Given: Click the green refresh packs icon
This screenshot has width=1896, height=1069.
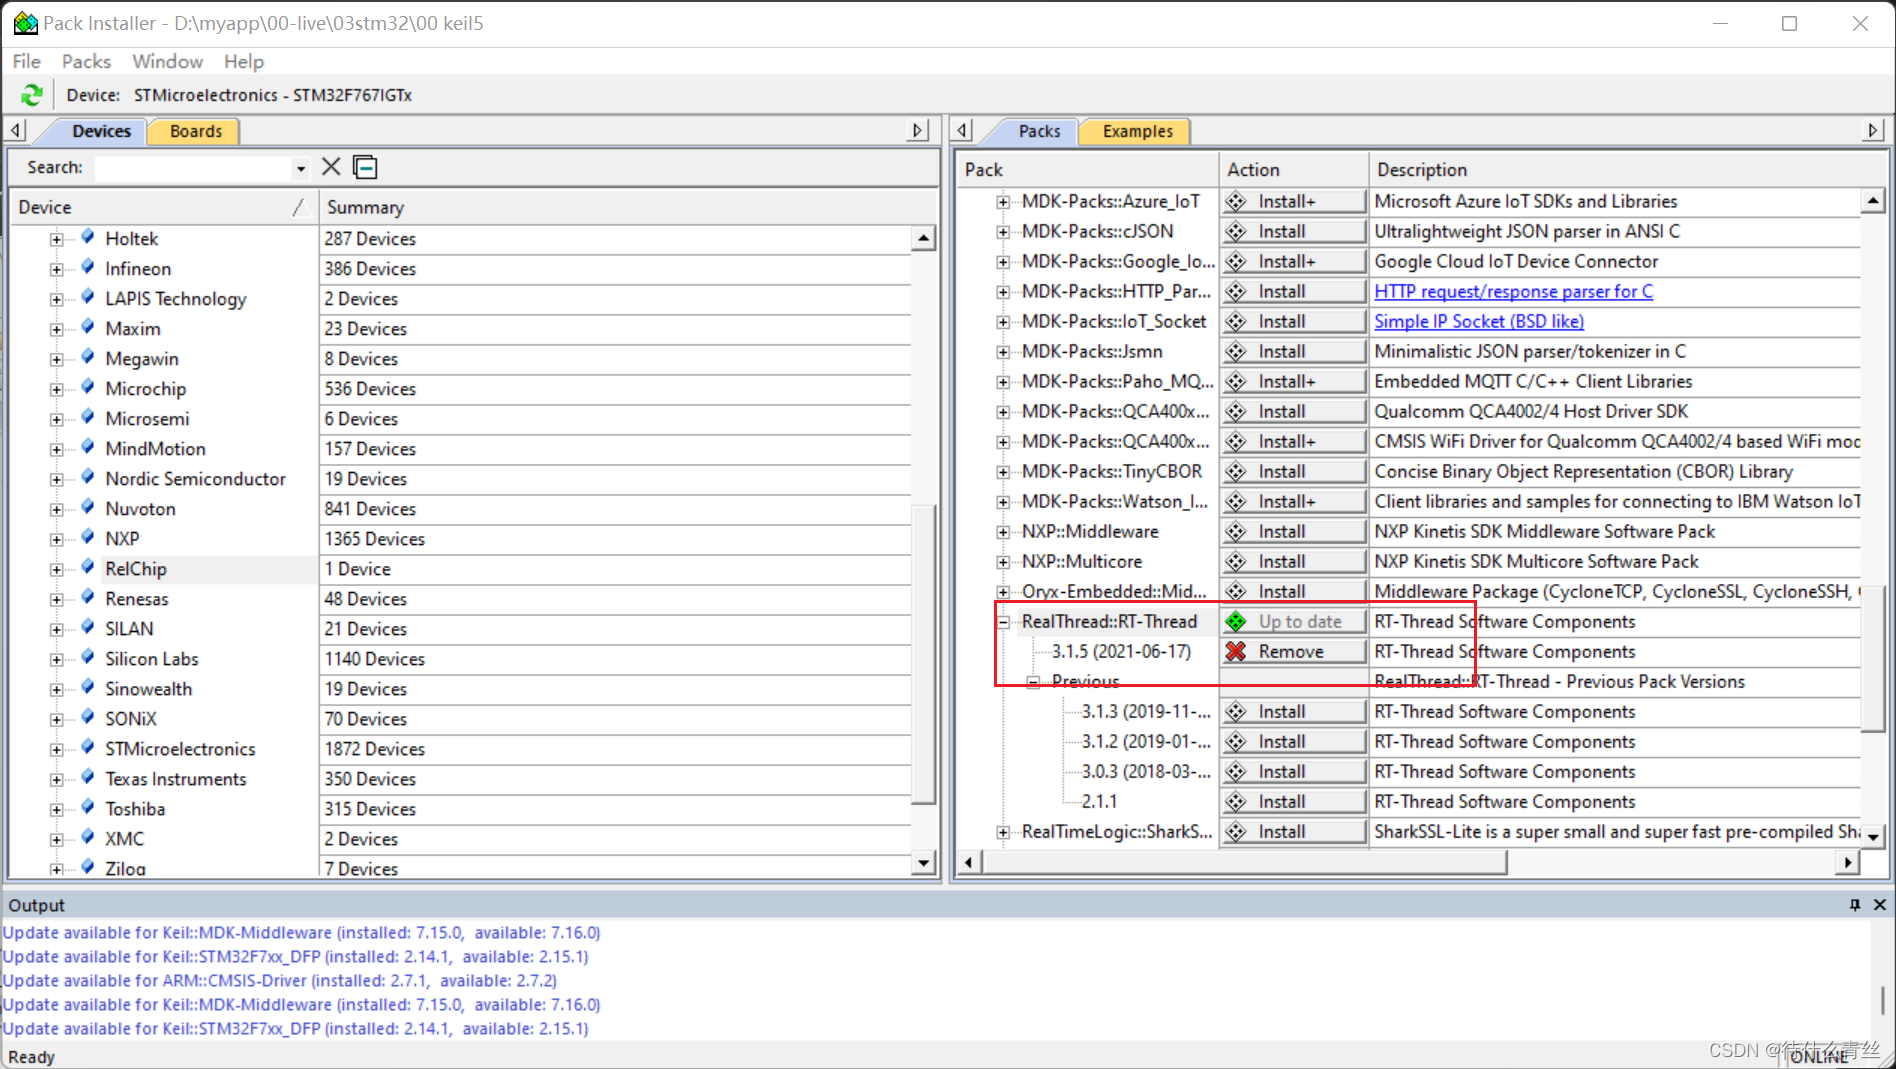Looking at the screenshot, I should pyautogui.click(x=32, y=95).
